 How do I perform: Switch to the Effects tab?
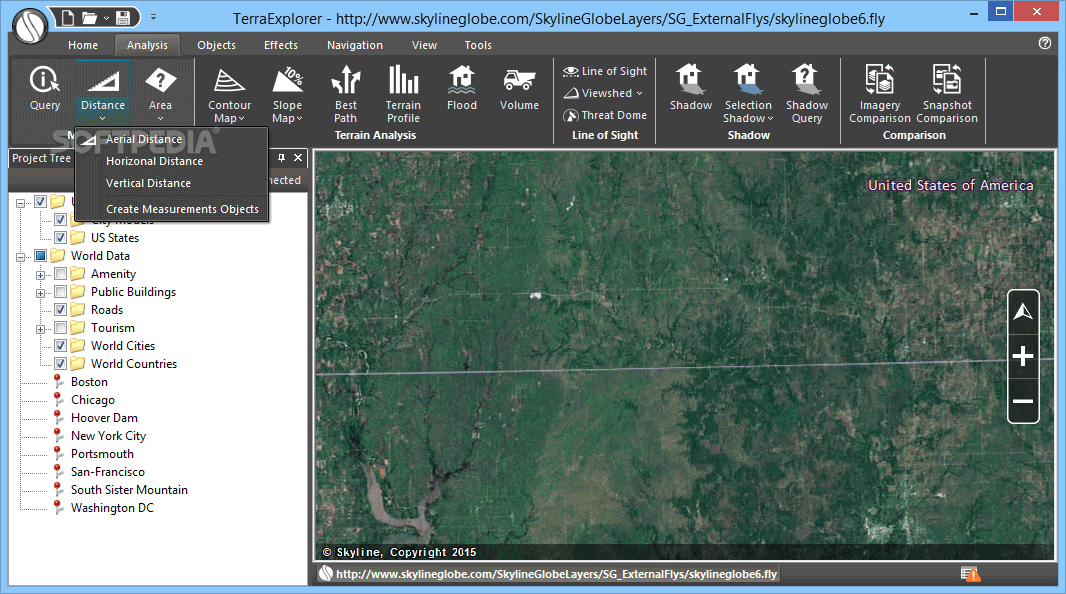[x=281, y=45]
